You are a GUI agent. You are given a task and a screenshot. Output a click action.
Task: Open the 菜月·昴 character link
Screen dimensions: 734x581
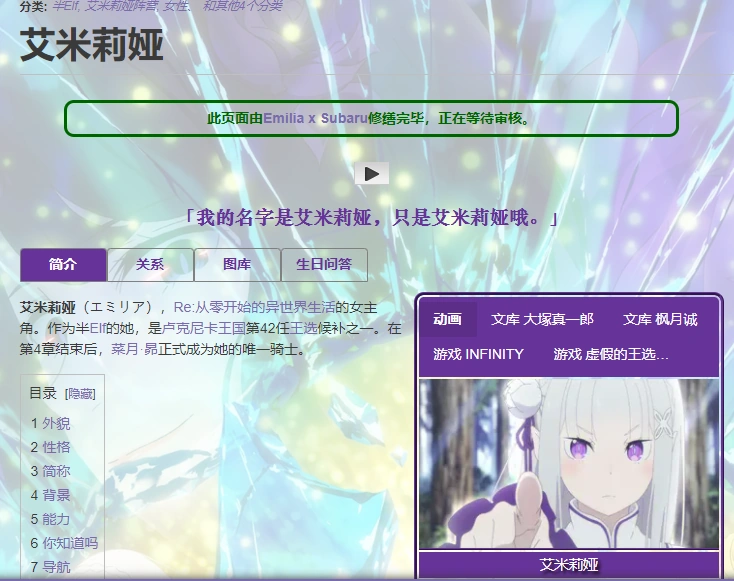coord(134,349)
